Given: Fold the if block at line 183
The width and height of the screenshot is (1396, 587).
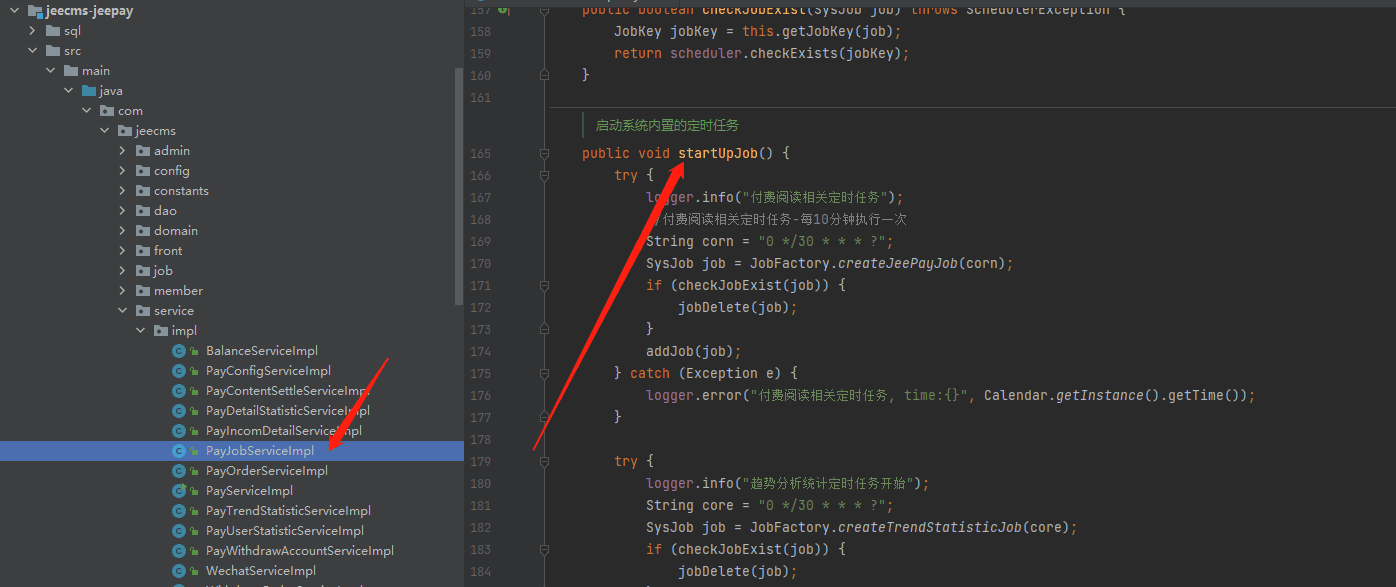Looking at the screenshot, I should pyautogui.click(x=544, y=549).
